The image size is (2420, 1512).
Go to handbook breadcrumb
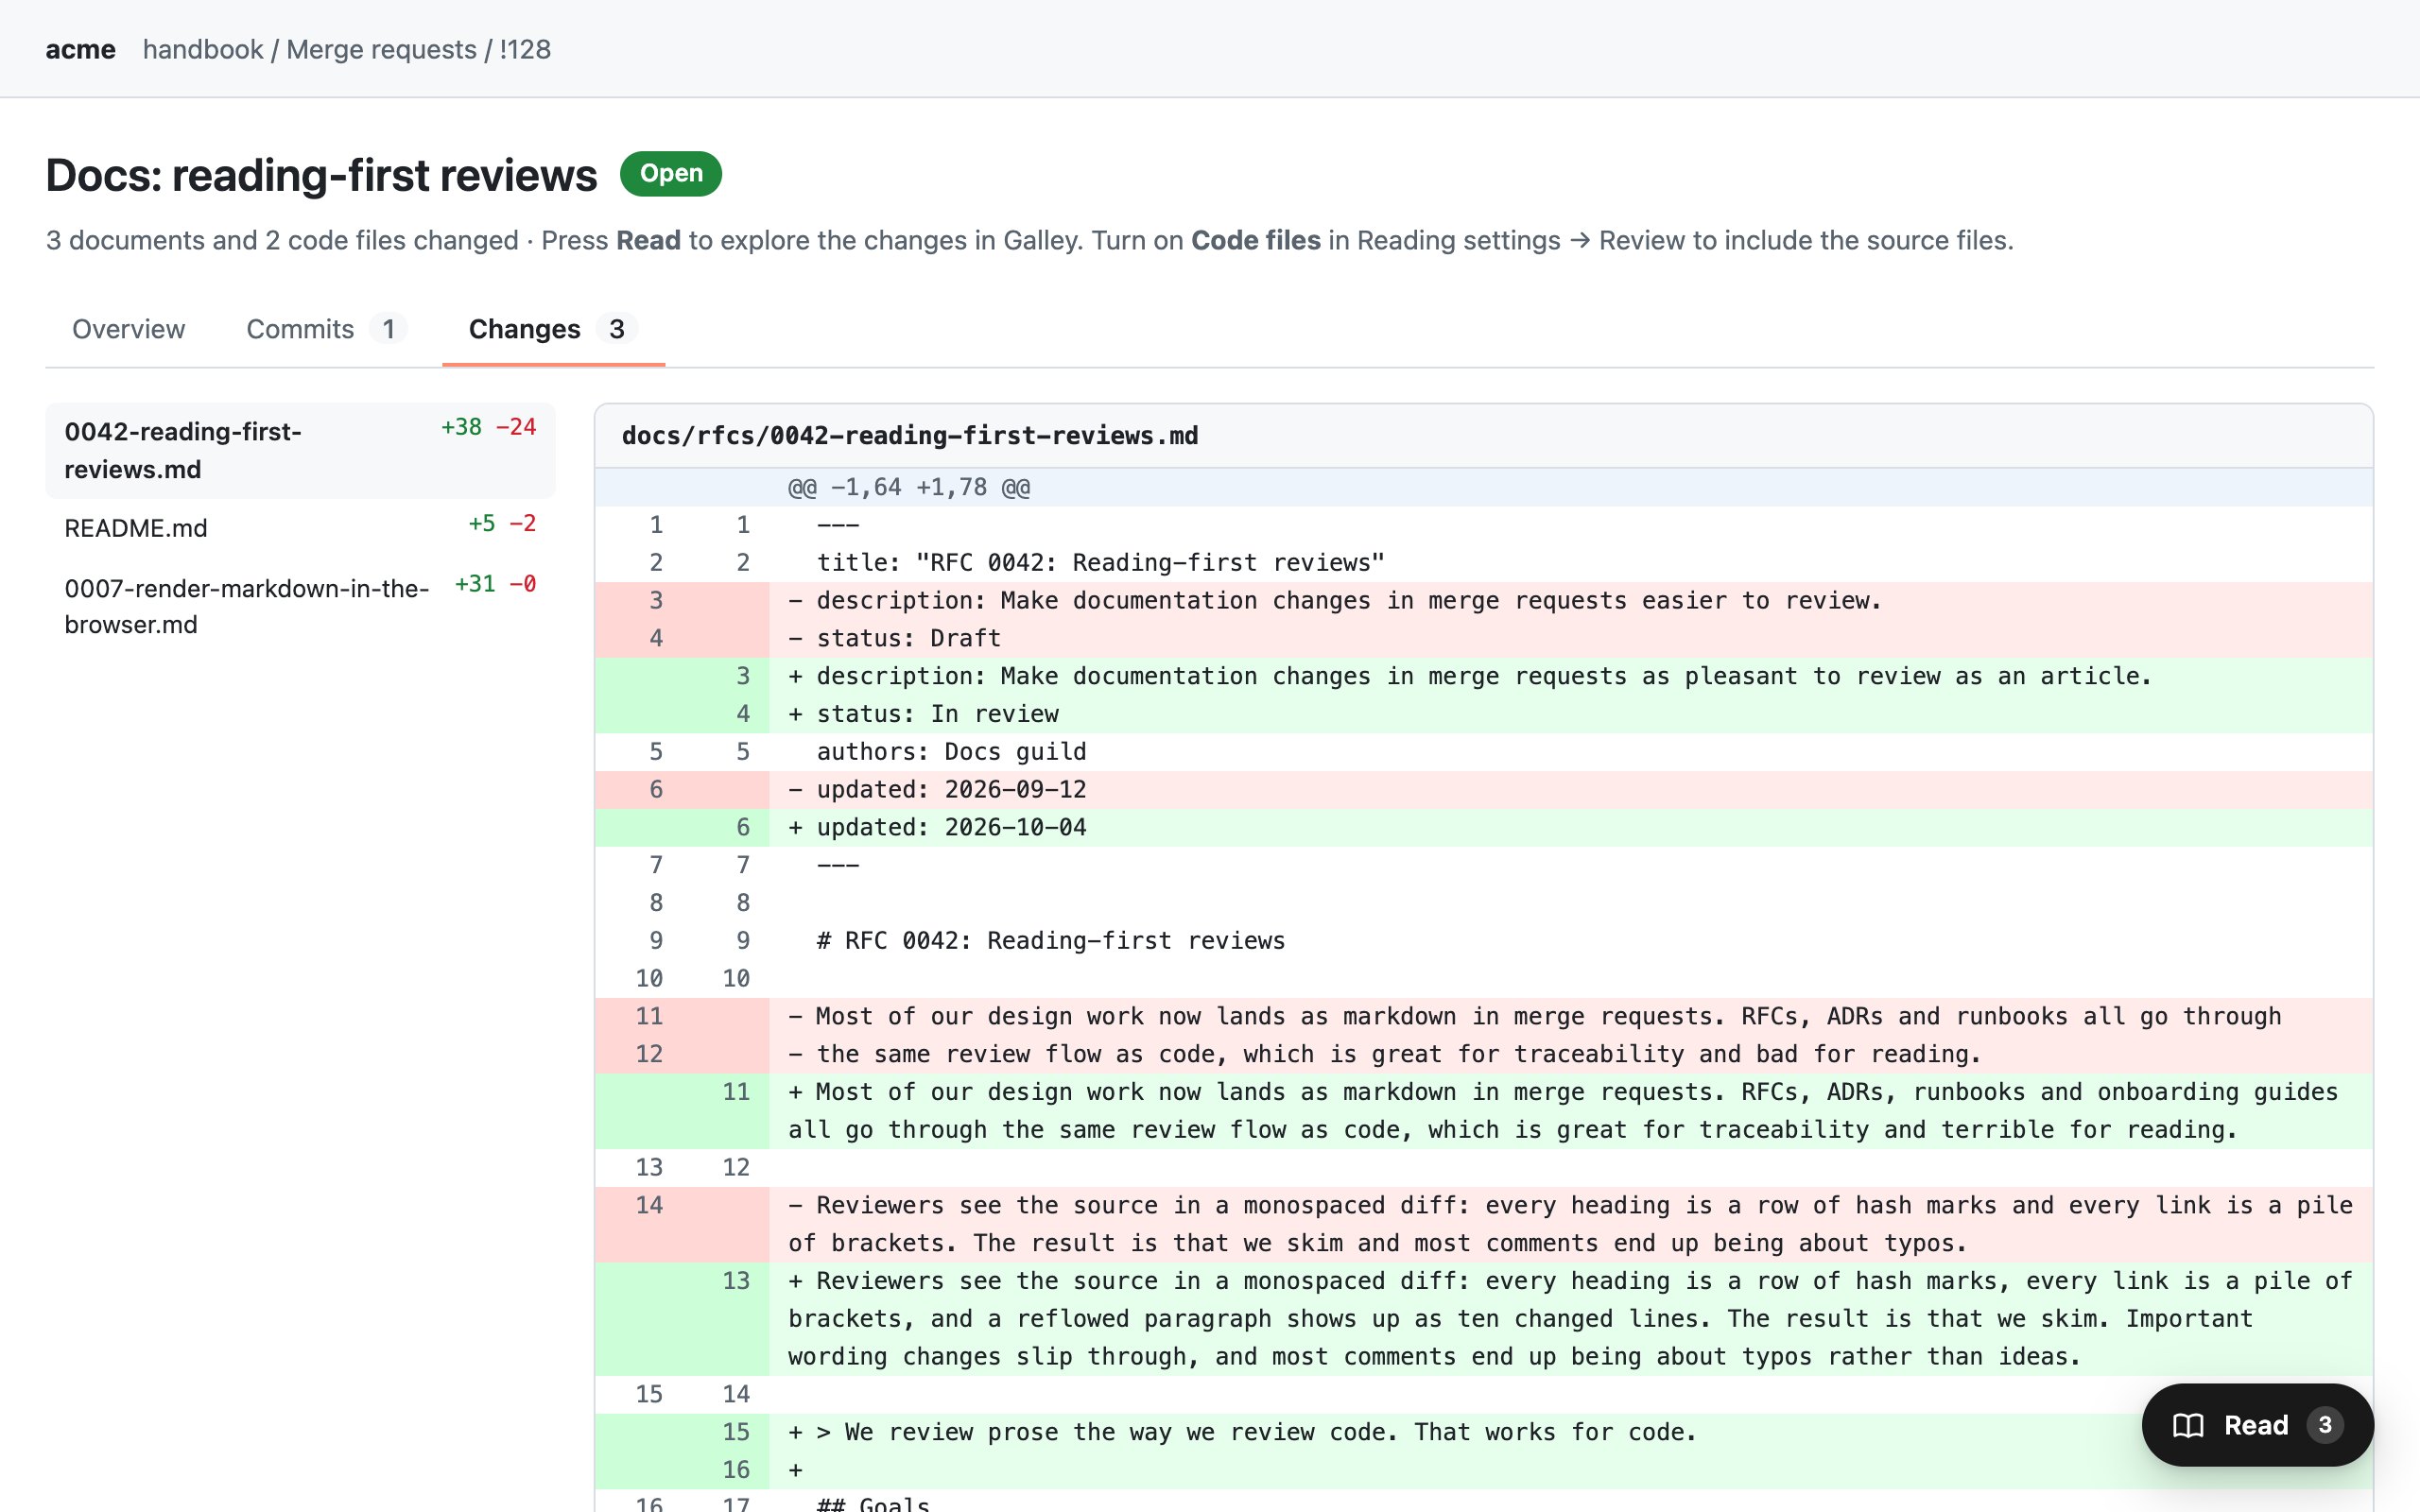click(203, 49)
